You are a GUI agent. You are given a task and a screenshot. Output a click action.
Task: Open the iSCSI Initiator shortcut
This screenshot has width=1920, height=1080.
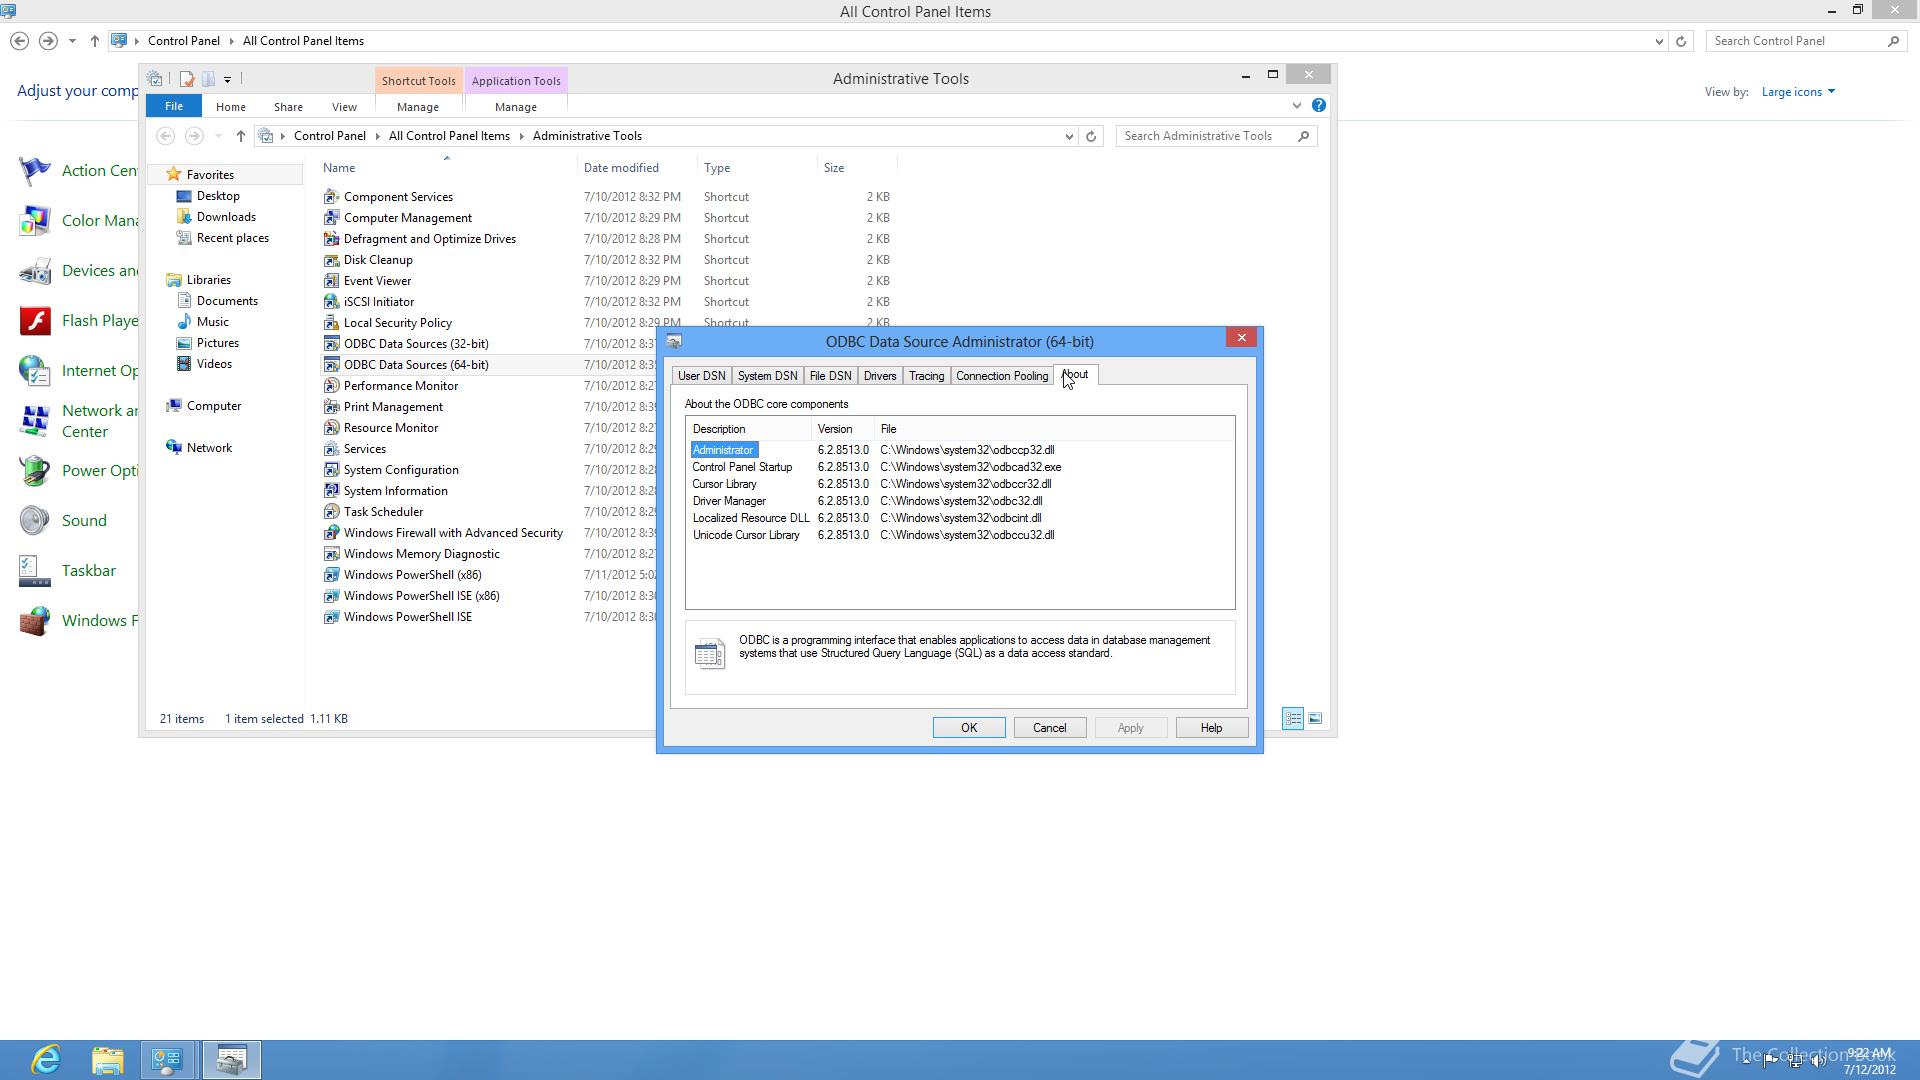coord(378,302)
